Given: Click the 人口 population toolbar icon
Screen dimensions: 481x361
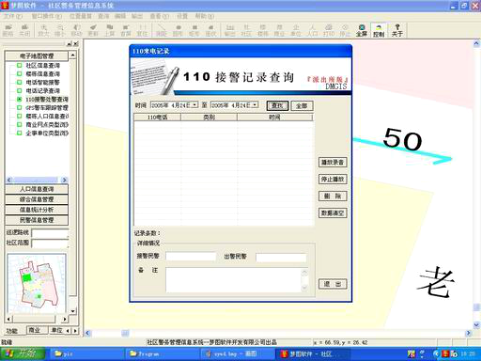Looking at the screenshot, I should coord(312,30).
